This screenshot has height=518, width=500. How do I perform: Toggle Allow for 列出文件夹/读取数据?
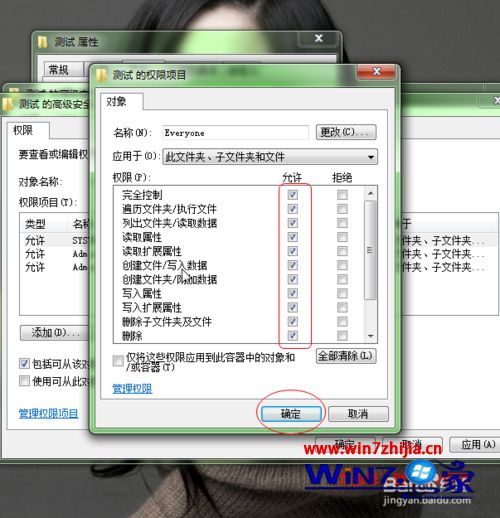point(293,223)
